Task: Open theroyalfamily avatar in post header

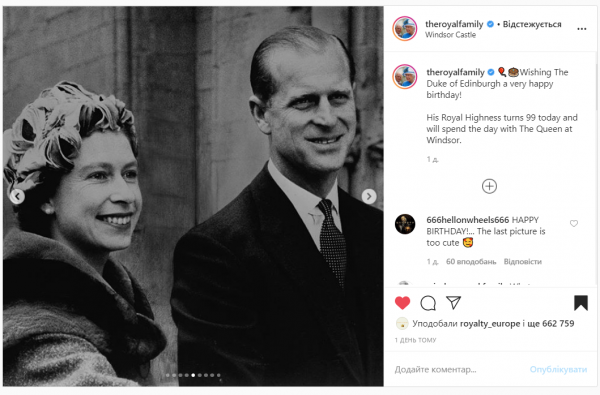Action: tap(404, 29)
